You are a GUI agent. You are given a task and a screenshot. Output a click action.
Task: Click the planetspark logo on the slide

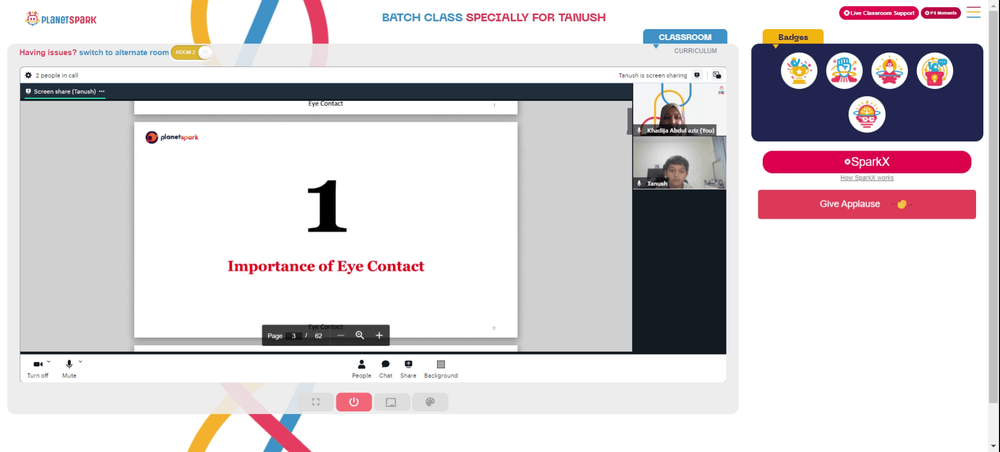172,137
